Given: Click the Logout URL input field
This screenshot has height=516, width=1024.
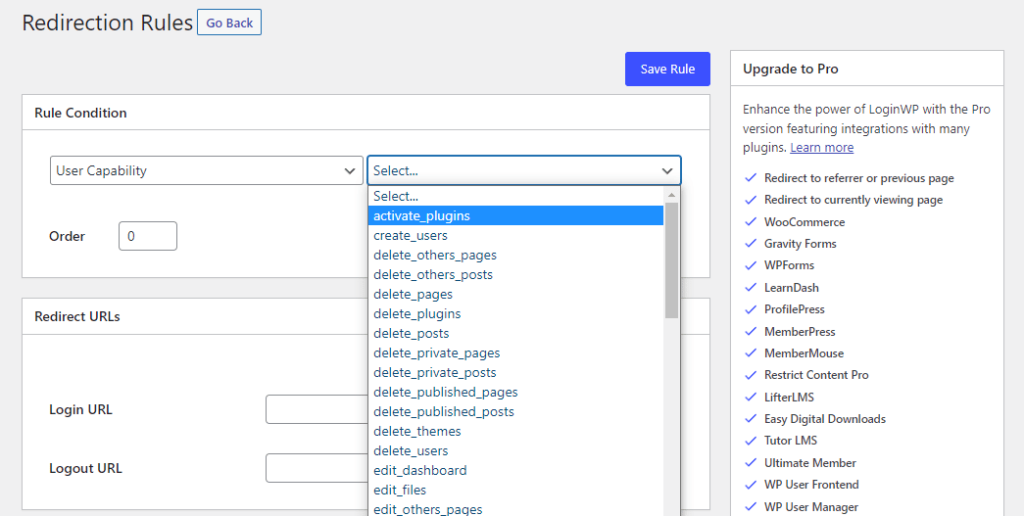Looking at the screenshot, I should tap(316, 468).
